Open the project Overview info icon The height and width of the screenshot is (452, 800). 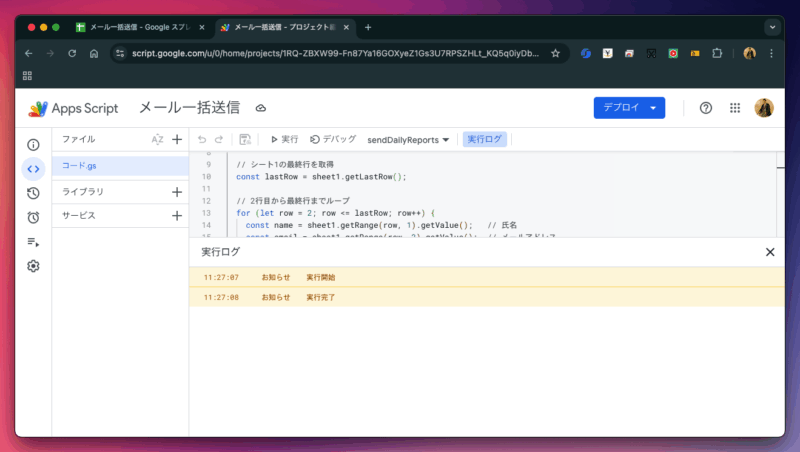click(x=33, y=145)
